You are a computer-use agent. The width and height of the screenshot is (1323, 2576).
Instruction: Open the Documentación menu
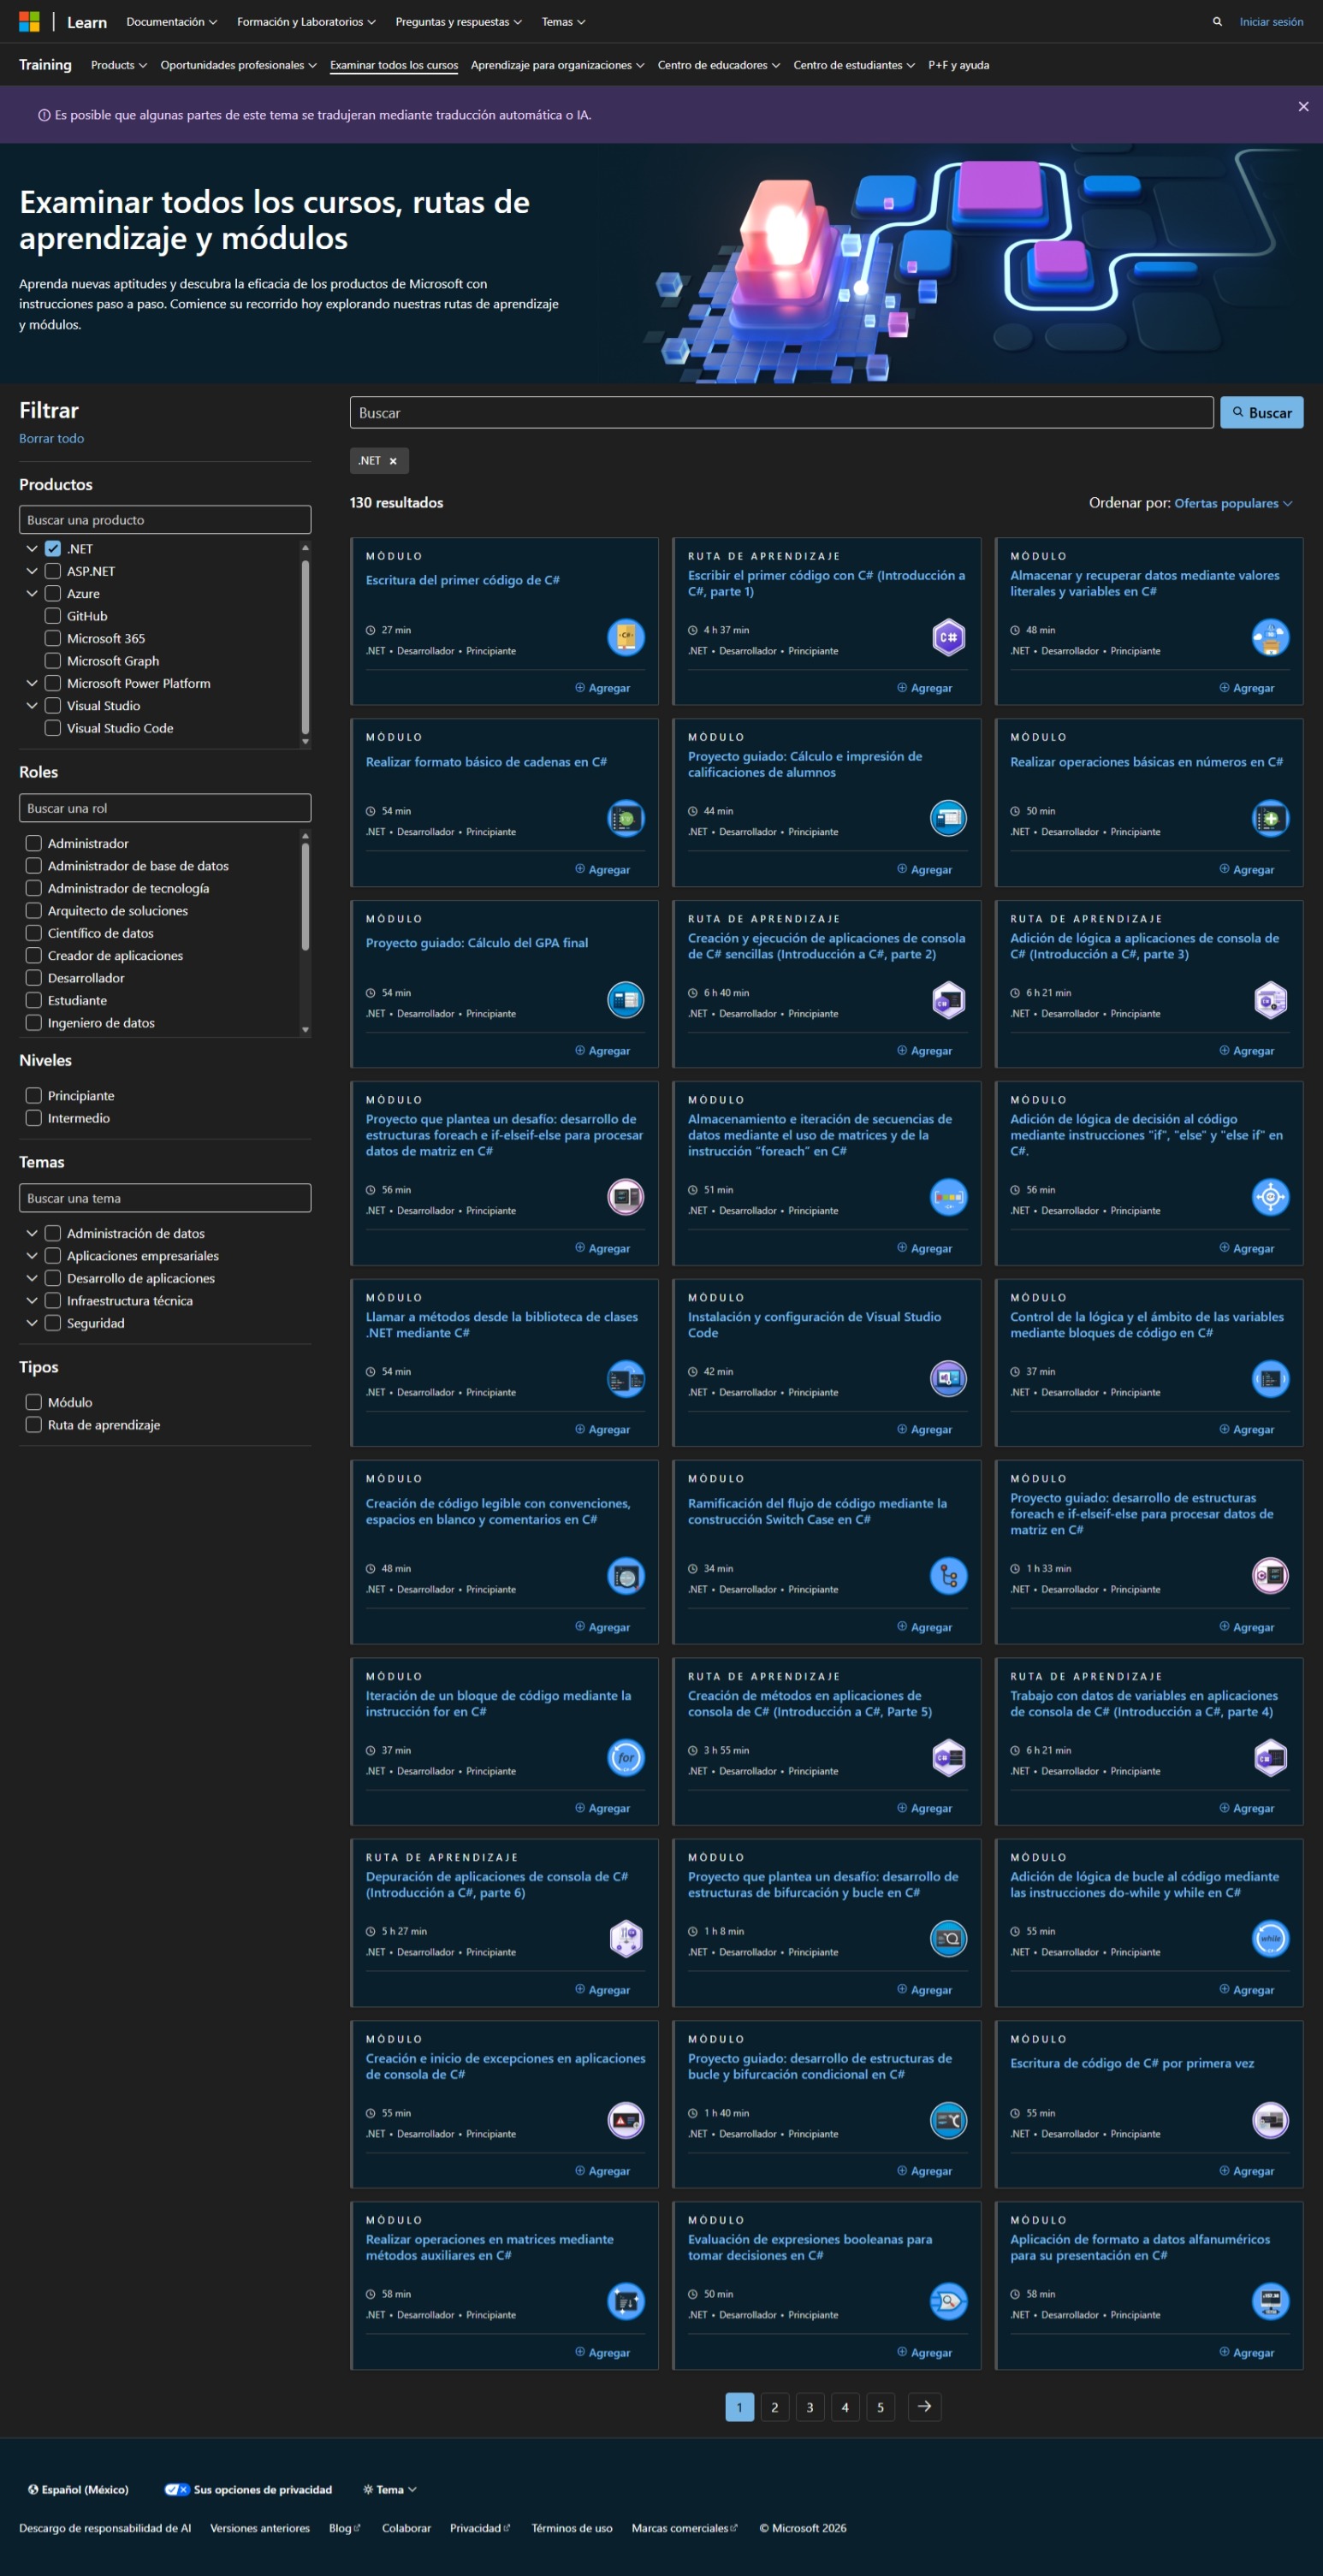coord(171,22)
